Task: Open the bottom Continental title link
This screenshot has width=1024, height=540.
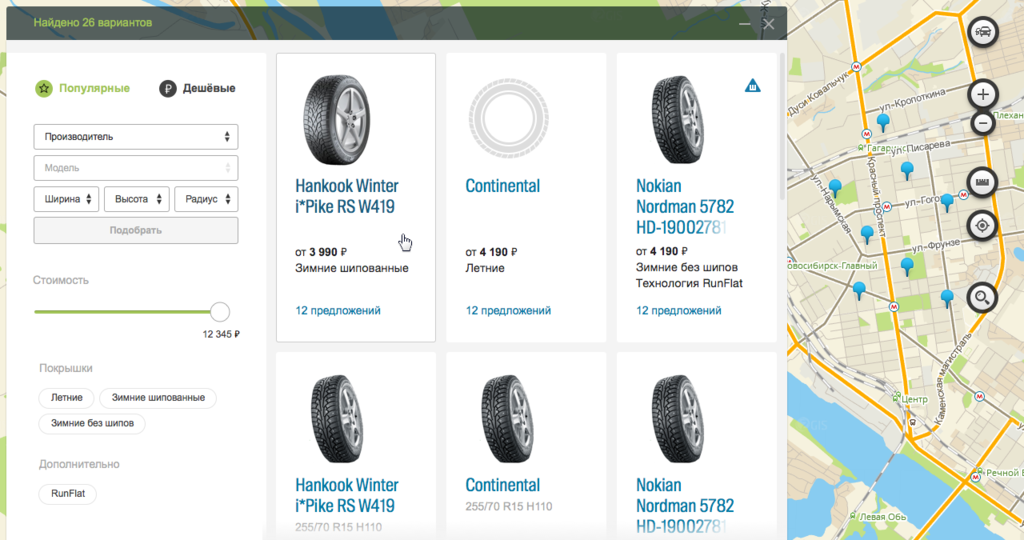Action: point(502,485)
